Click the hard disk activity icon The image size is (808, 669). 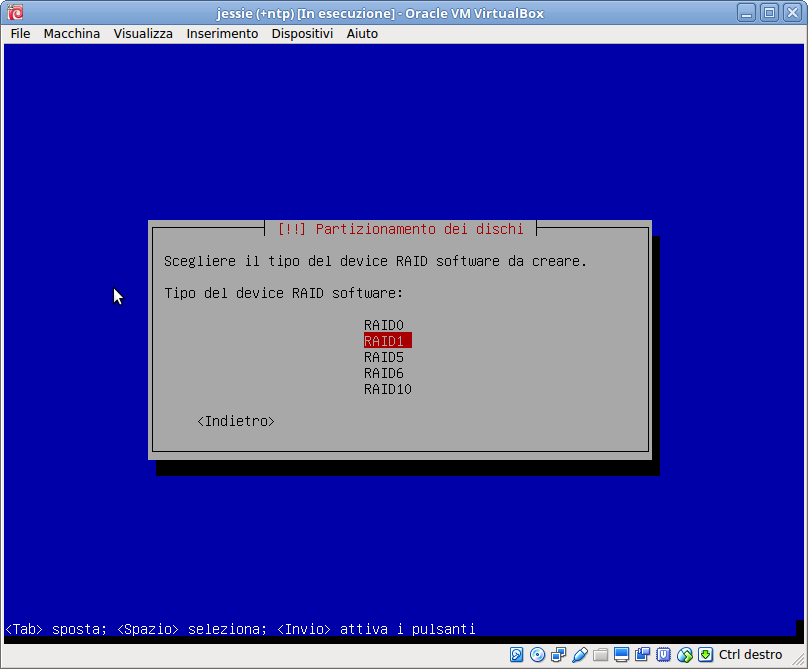click(x=516, y=655)
